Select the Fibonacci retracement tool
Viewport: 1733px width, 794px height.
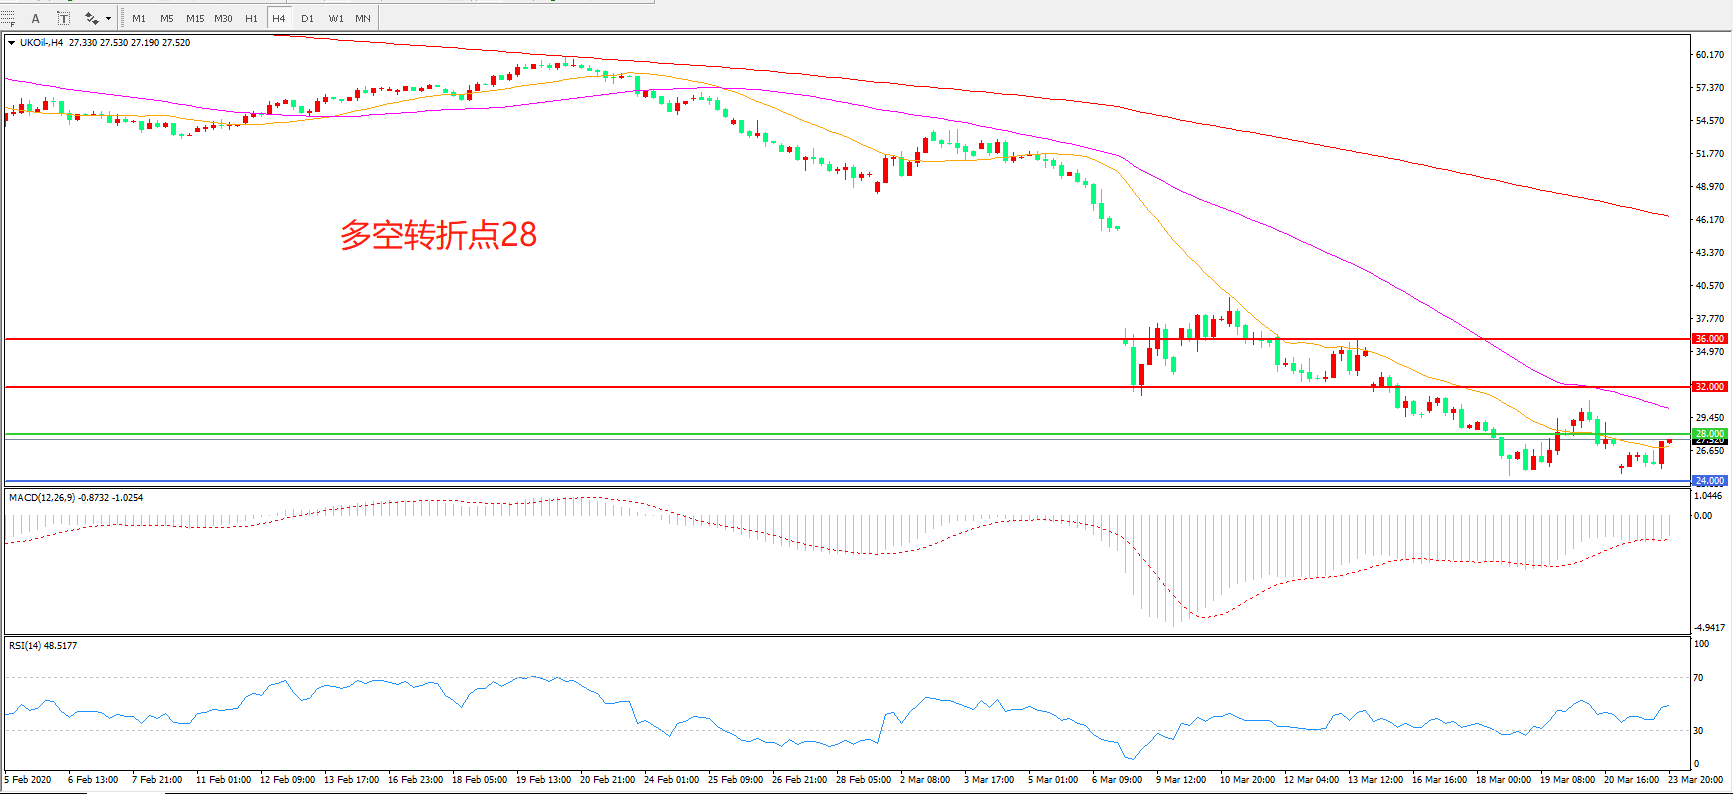pyautogui.click(x=8, y=18)
